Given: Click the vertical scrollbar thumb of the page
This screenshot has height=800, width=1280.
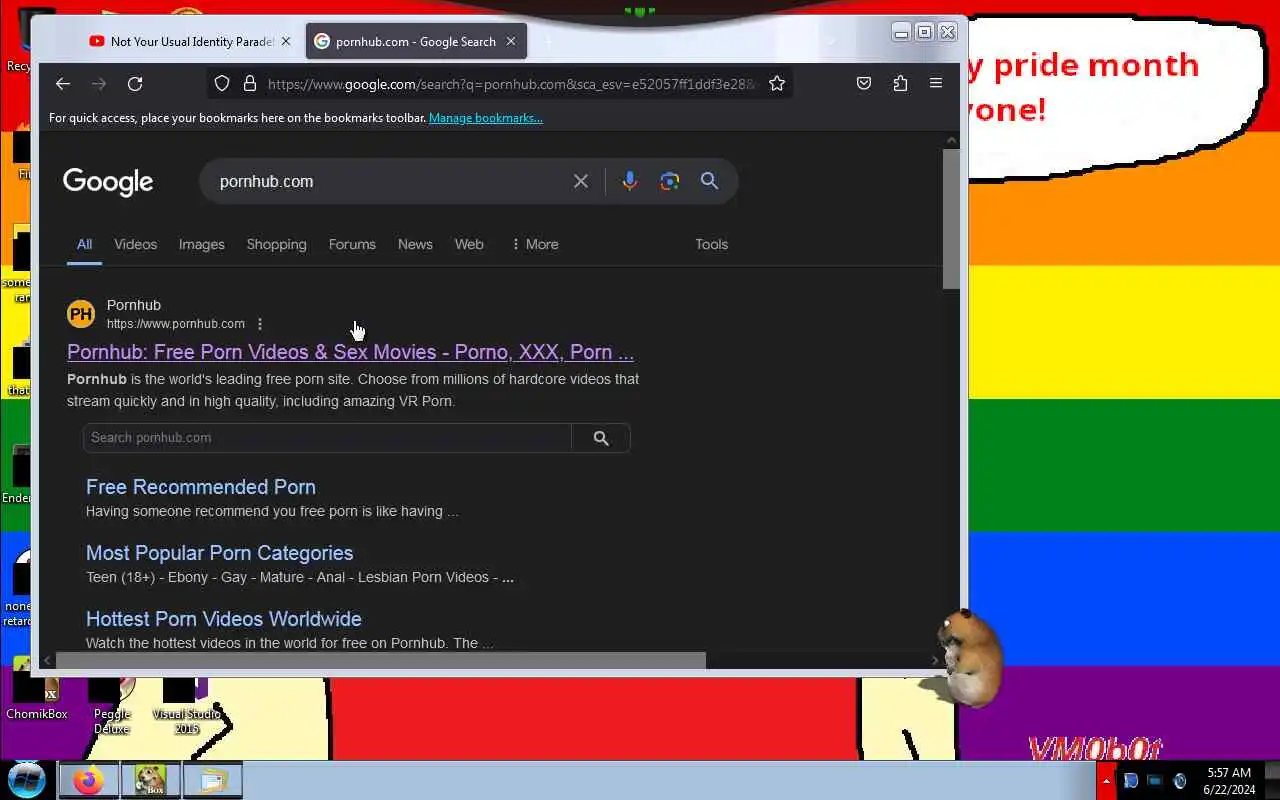Looking at the screenshot, I should click(x=951, y=219).
